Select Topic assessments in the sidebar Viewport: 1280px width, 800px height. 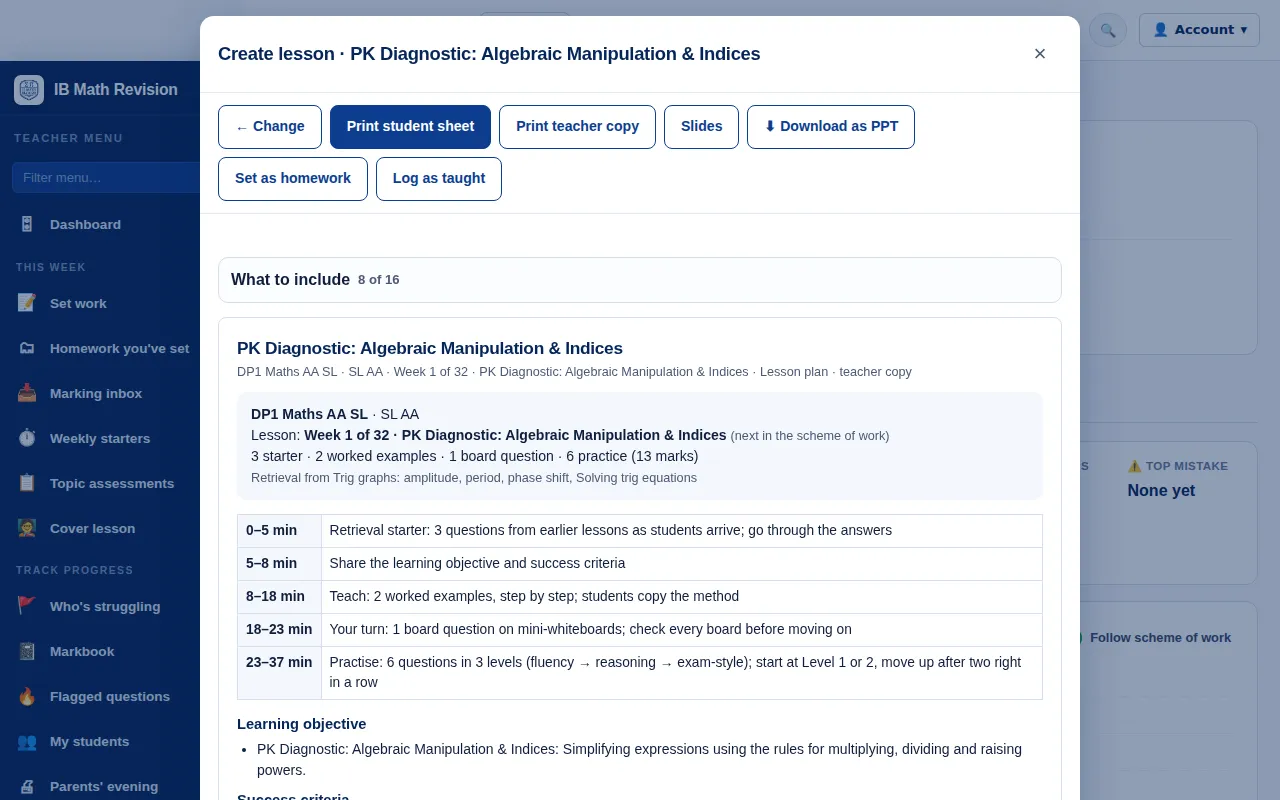100,483
